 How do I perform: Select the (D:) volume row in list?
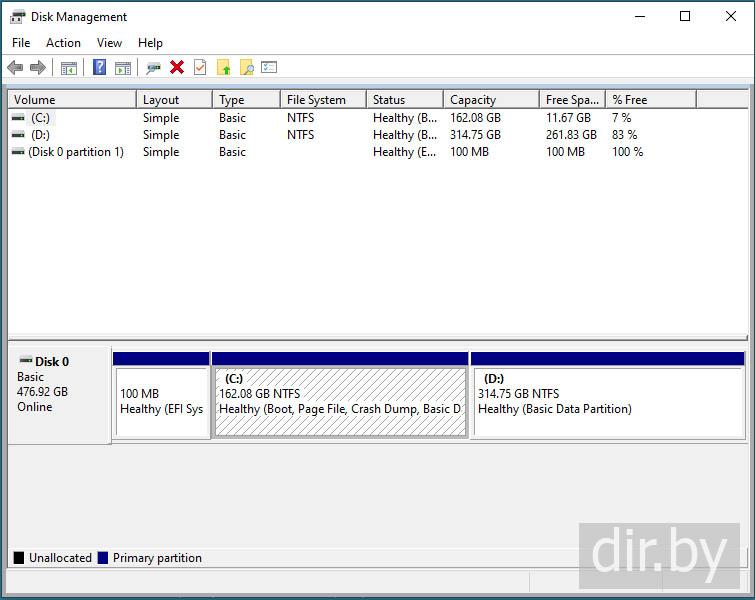click(x=40, y=135)
